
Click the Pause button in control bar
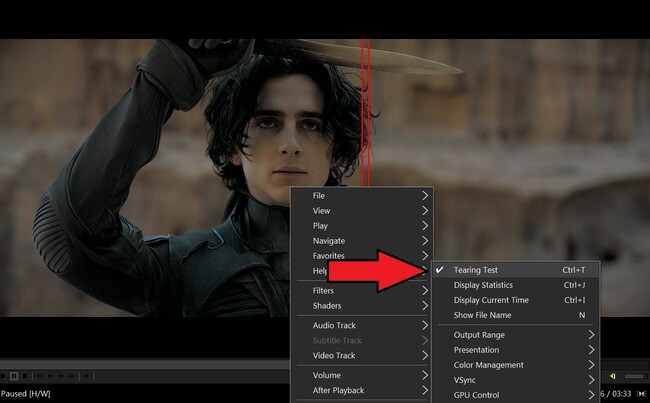[x=15, y=376]
